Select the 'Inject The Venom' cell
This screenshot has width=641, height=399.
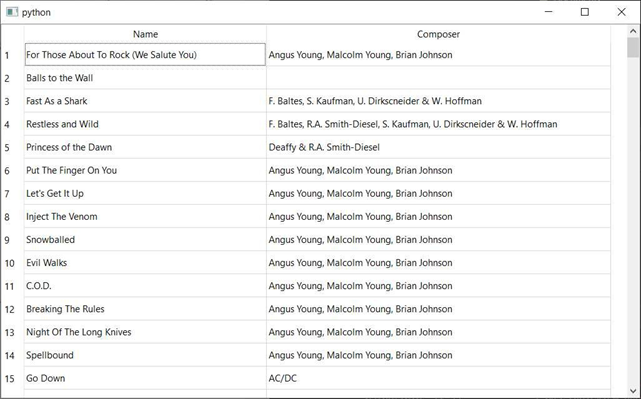coord(145,216)
